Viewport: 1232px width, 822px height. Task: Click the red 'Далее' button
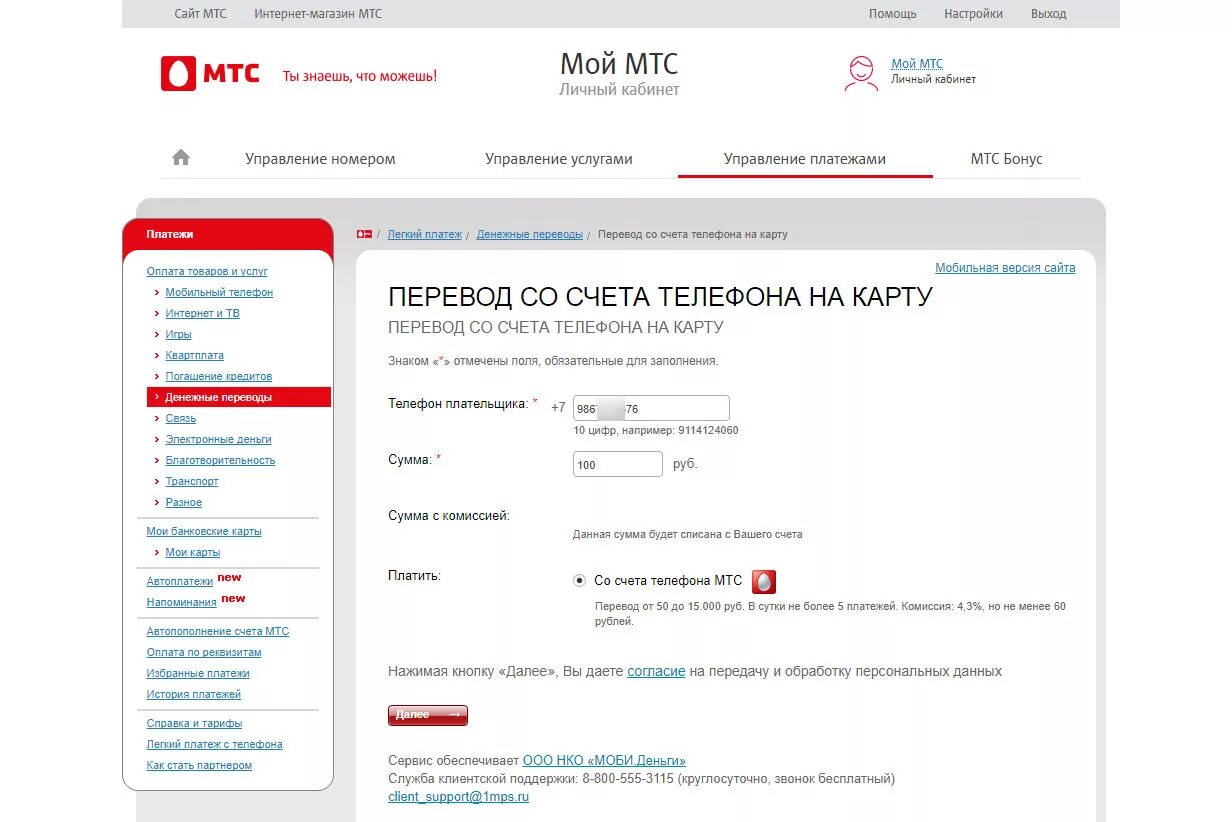[428, 715]
